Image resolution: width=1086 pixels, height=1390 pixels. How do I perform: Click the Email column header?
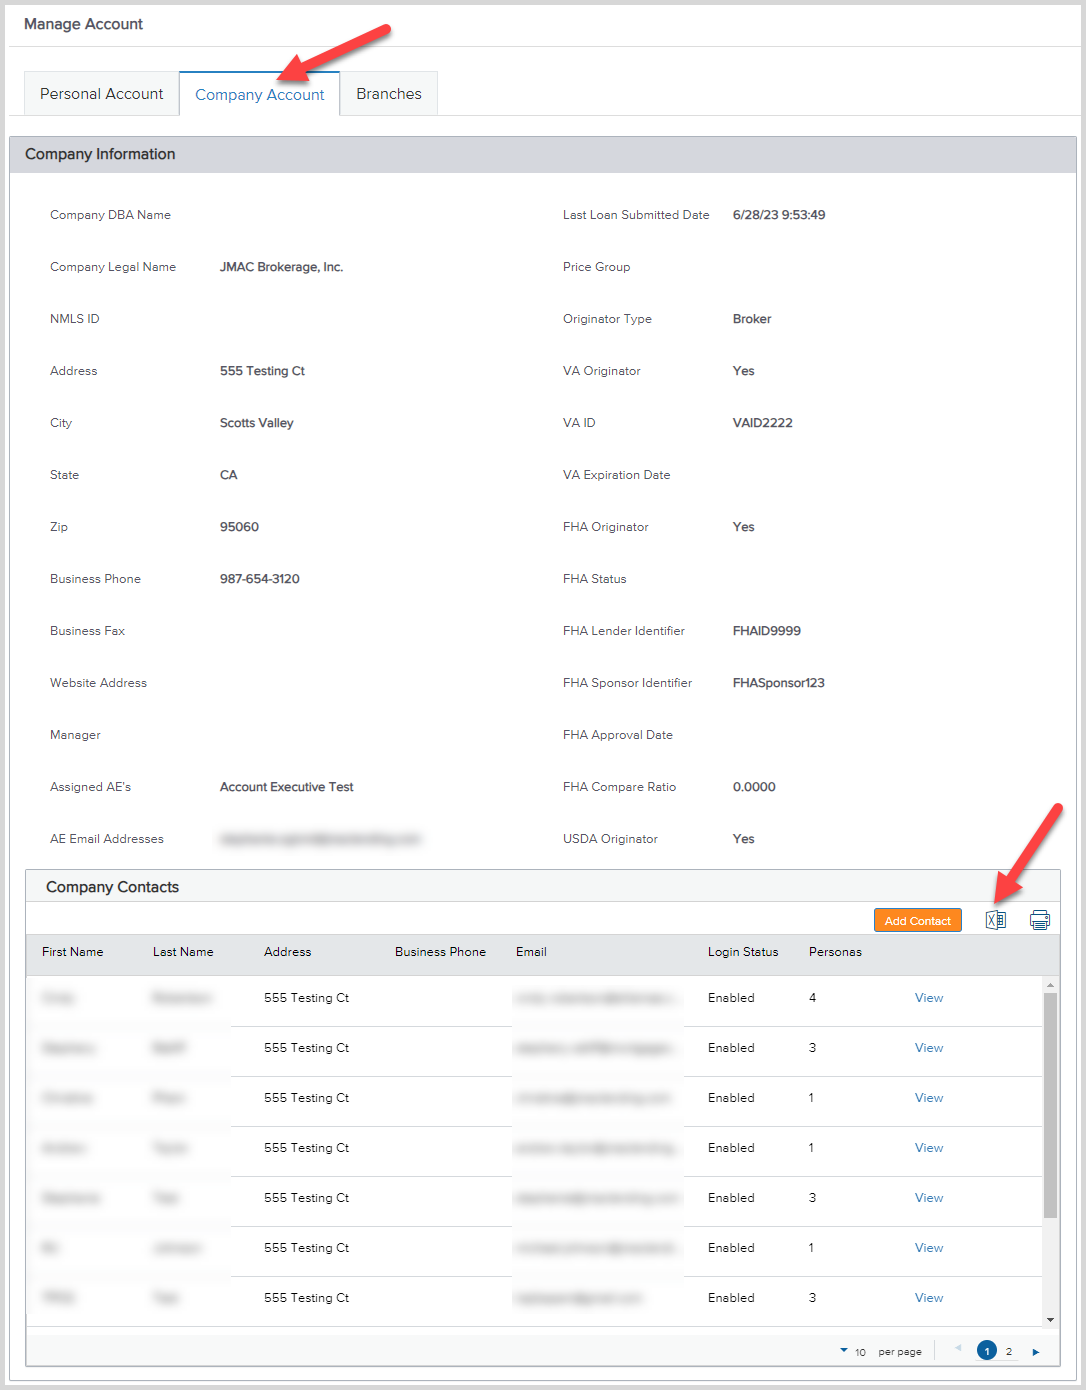pos(531,952)
